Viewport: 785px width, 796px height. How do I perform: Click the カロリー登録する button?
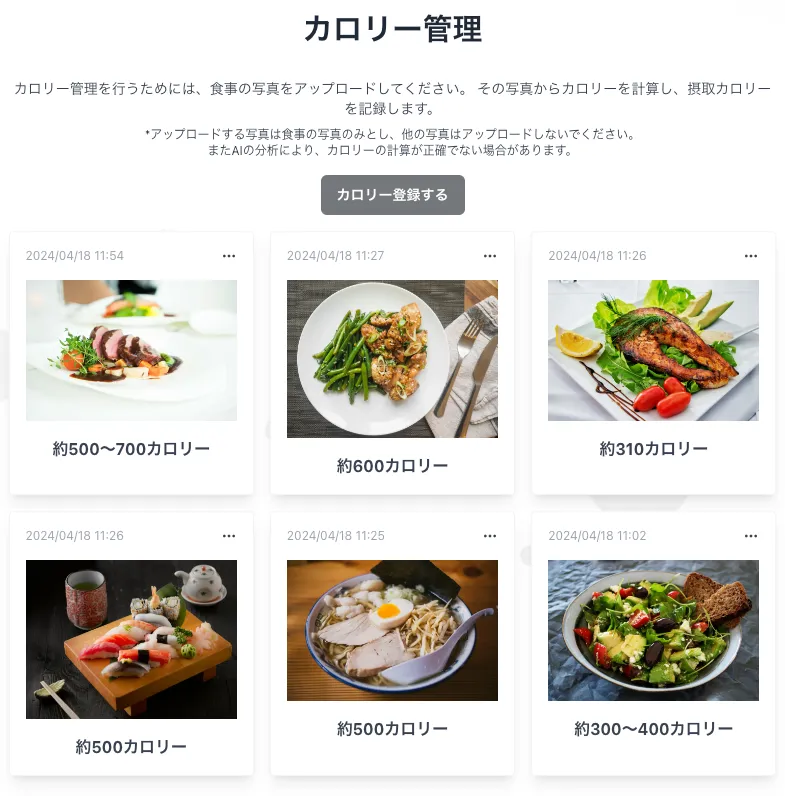click(392, 195)
